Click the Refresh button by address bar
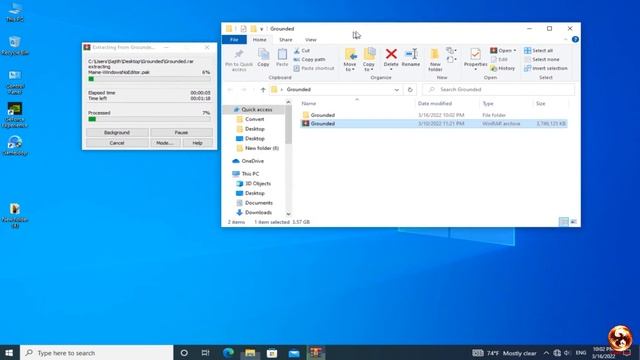640x360 pixels. (410, 89)
